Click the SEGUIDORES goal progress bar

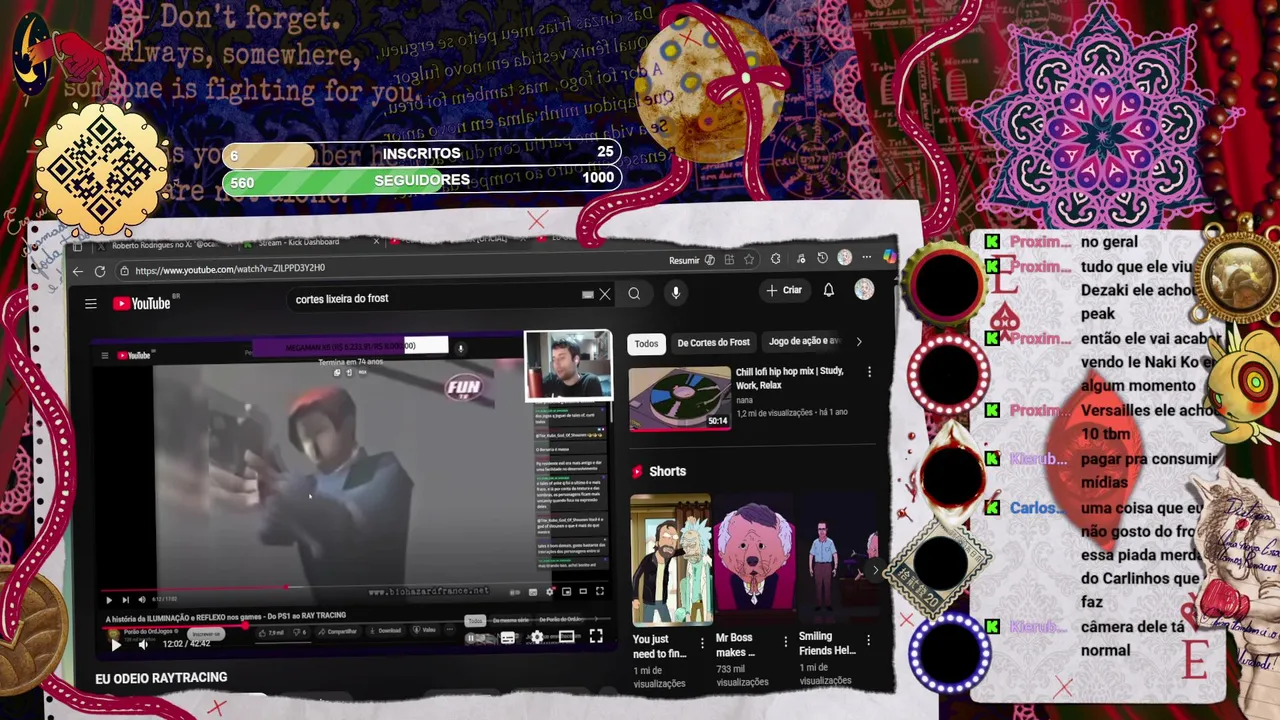(x=422, y=180)
